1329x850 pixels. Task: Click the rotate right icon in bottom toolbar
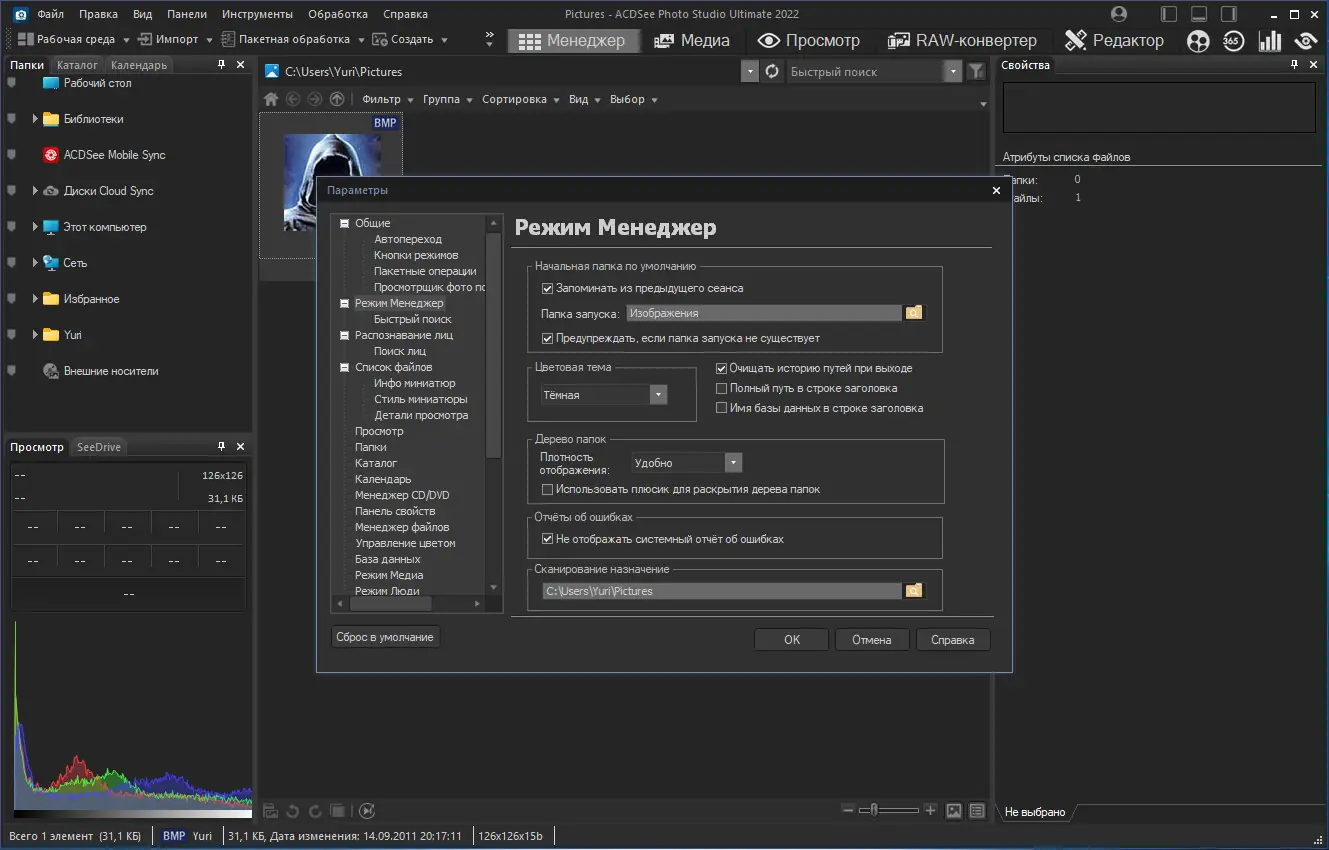tap(315, 811)
